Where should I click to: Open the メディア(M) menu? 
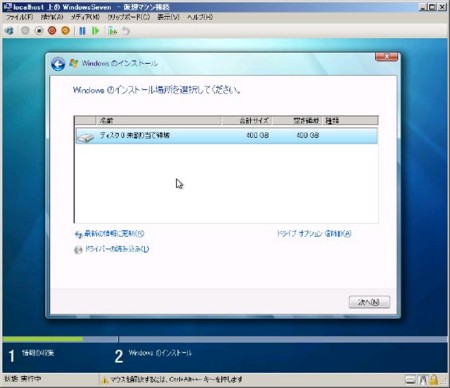pyautogui.click(x=85, y=17)
